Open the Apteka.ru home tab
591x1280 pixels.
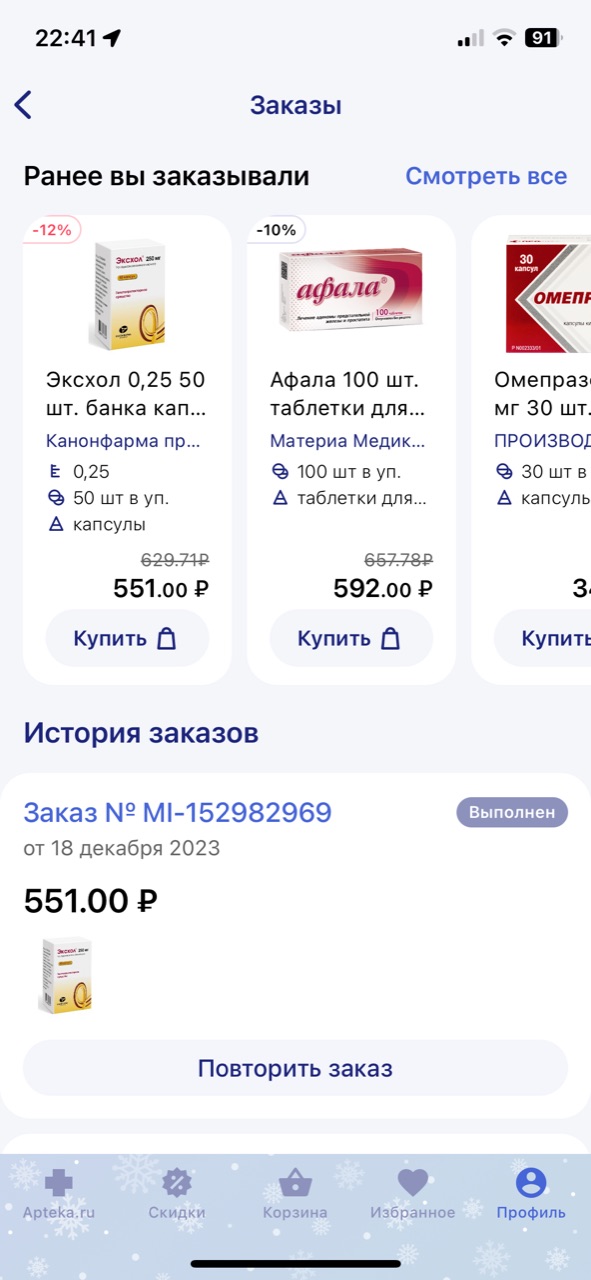(59, 1195)
